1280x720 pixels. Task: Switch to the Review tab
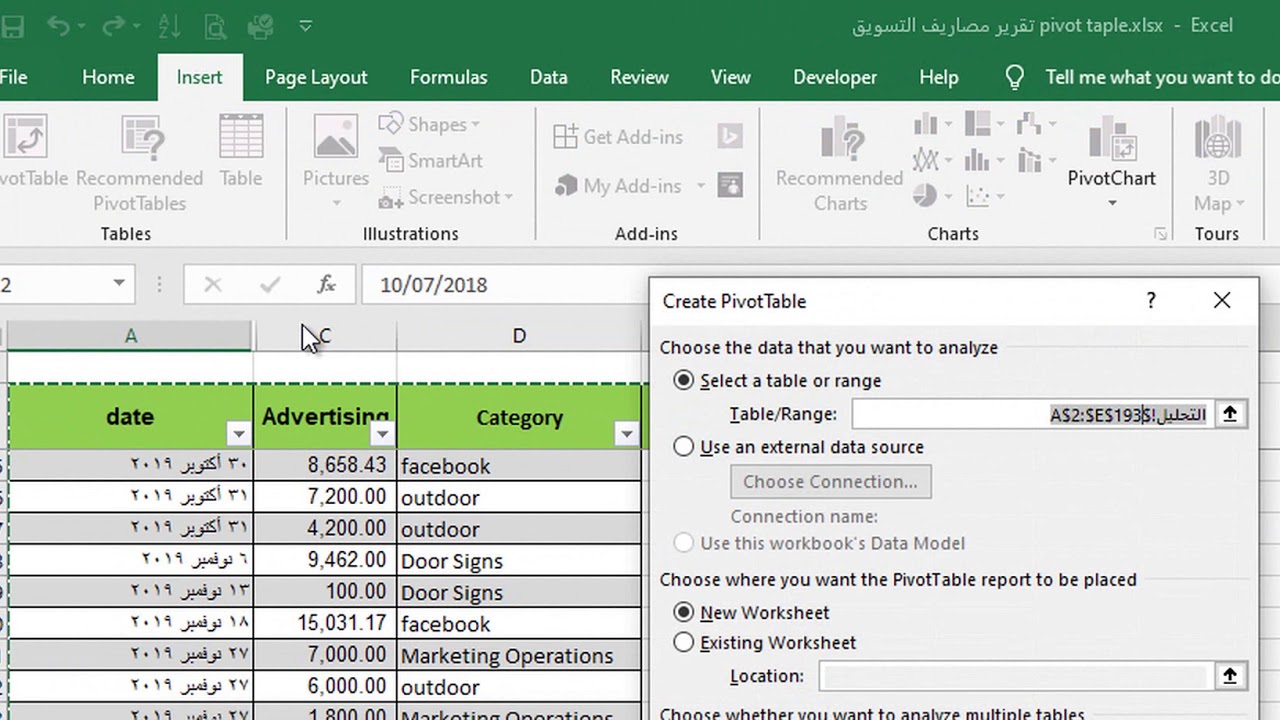[x=639, y=77]
